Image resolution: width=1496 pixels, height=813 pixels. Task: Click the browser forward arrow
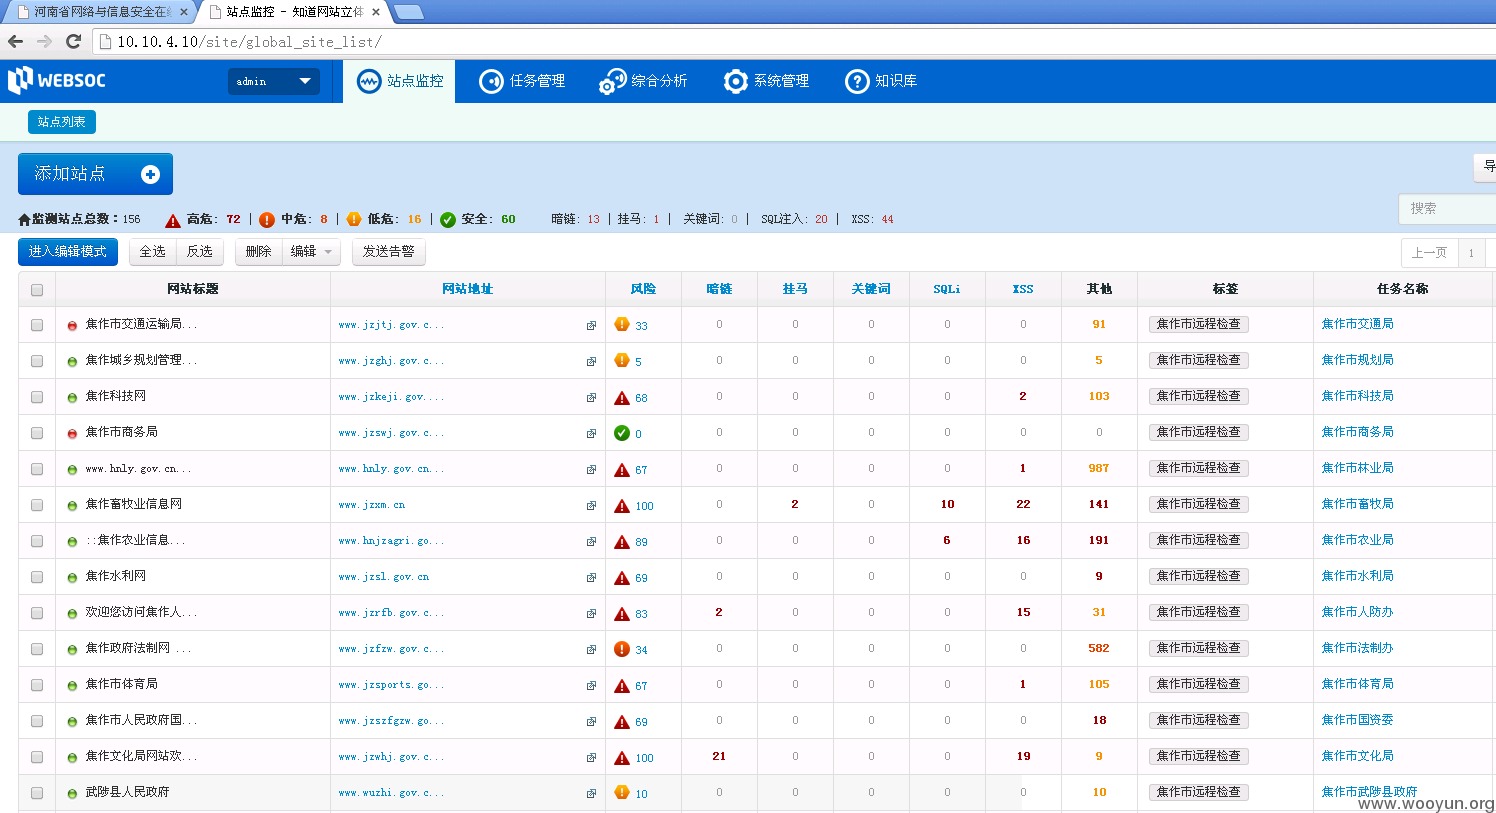click(44, 41)
